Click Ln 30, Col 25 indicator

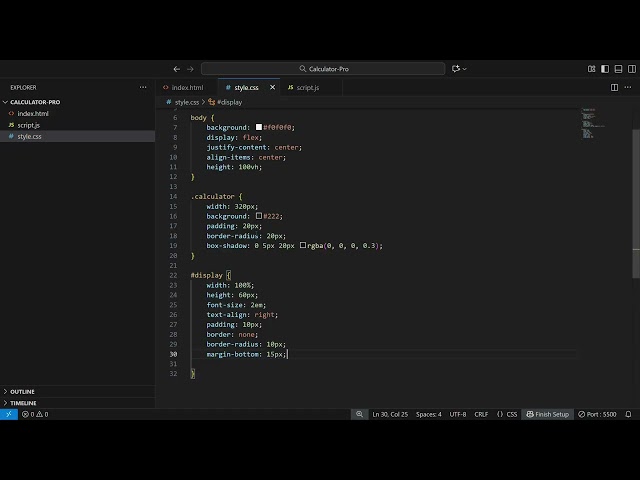(x=390, y=414)
